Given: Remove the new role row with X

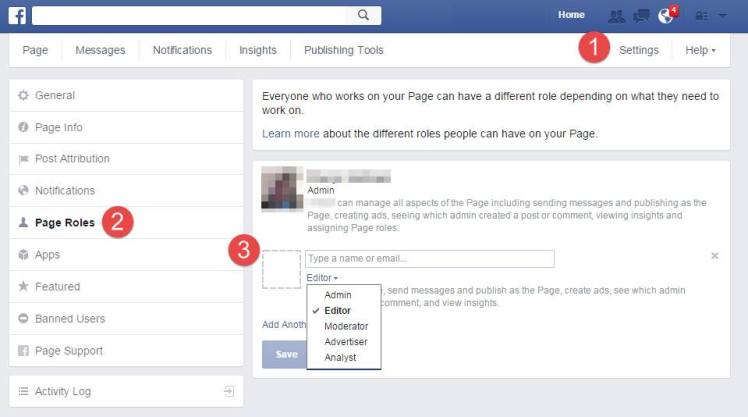Looking at the screenshot, I should 714,256.
